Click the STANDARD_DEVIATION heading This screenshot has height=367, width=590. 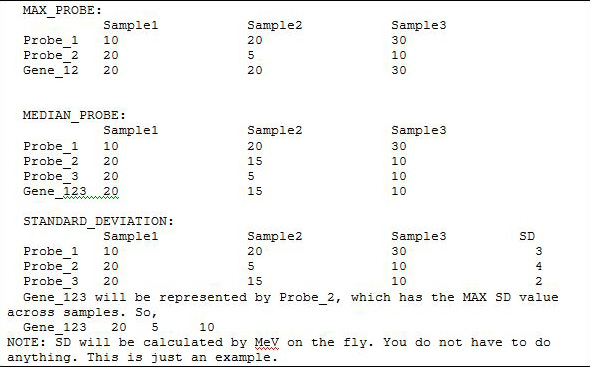(98, 221)
